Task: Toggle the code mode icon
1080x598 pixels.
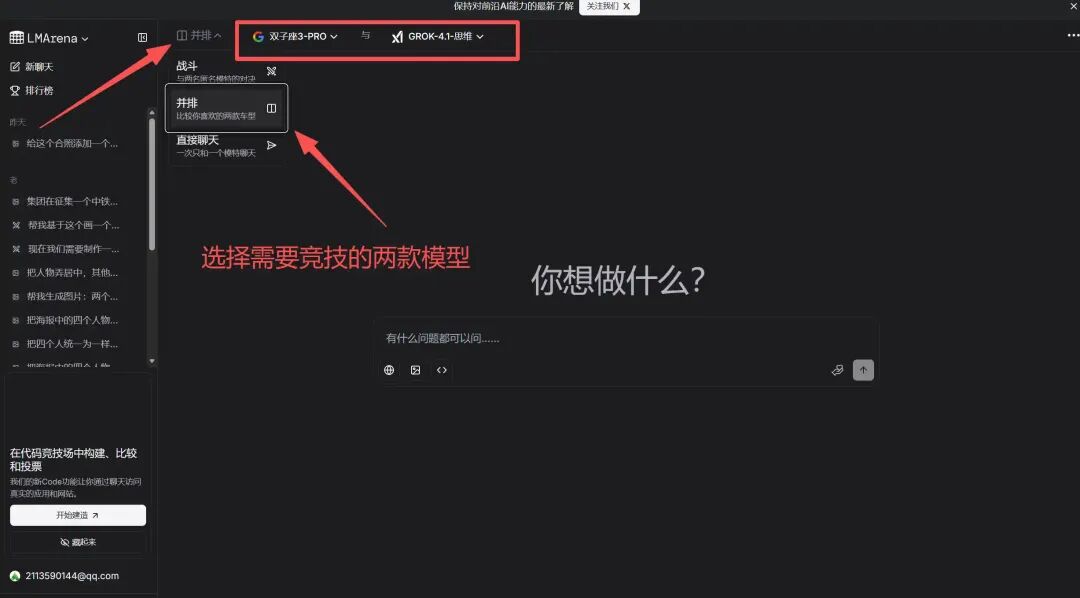Action: (x=442, y=370)
